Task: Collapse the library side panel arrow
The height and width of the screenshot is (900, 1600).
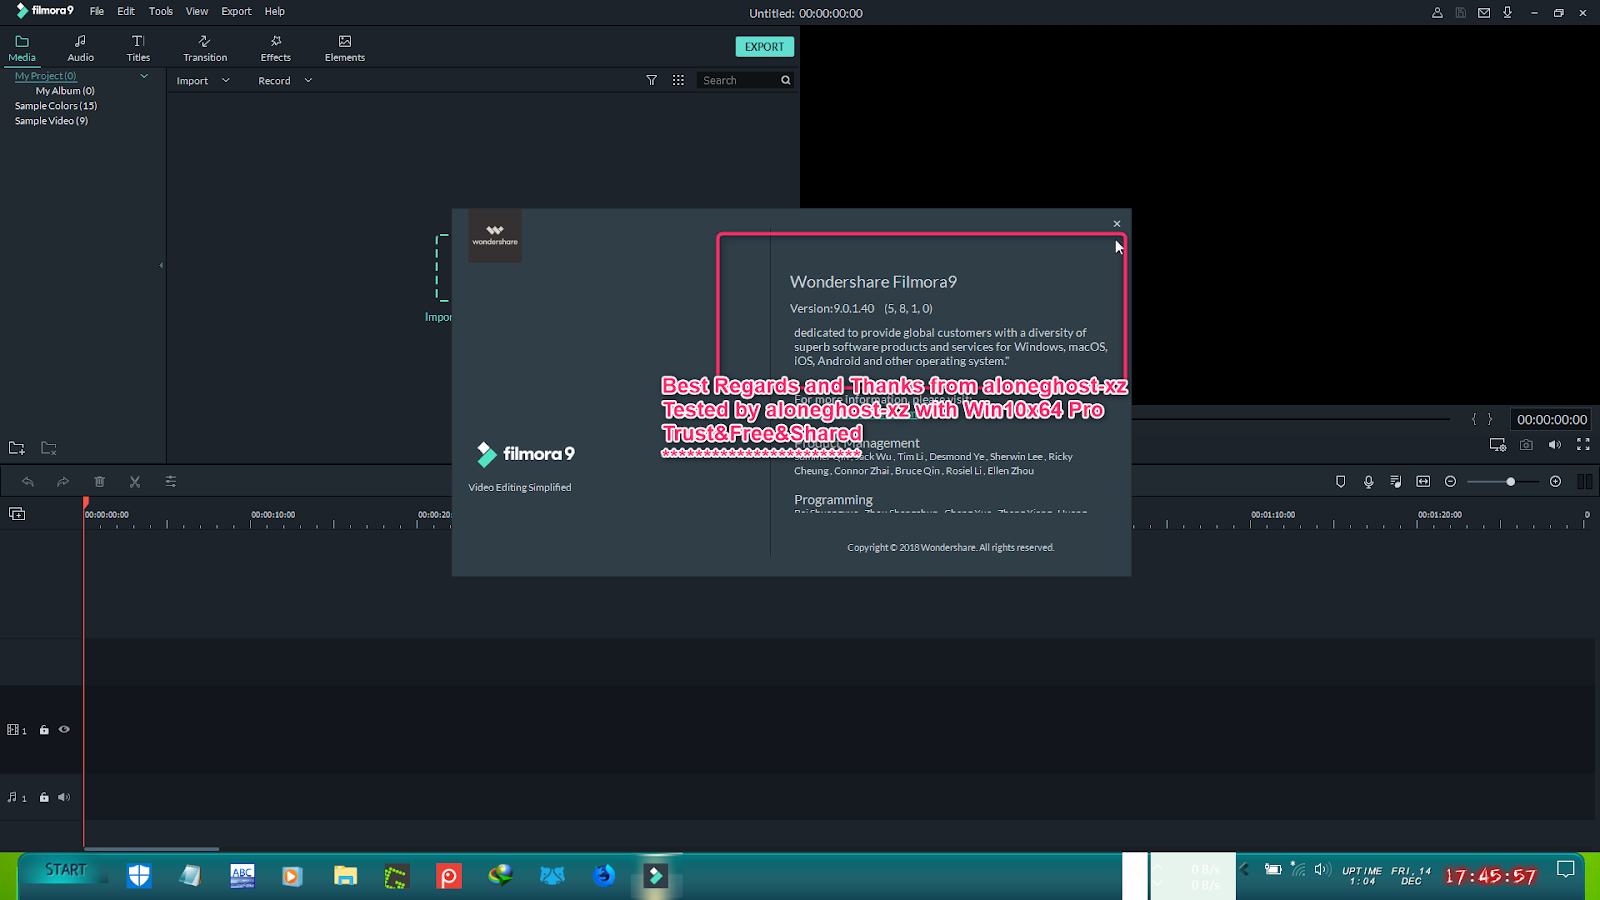Action: coord(161,265)
